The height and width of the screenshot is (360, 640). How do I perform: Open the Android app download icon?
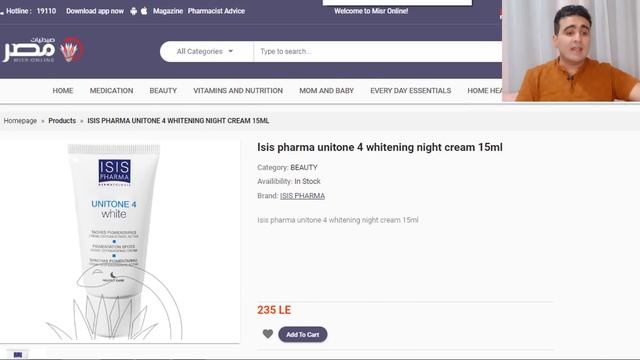click(x=133, y=11)
